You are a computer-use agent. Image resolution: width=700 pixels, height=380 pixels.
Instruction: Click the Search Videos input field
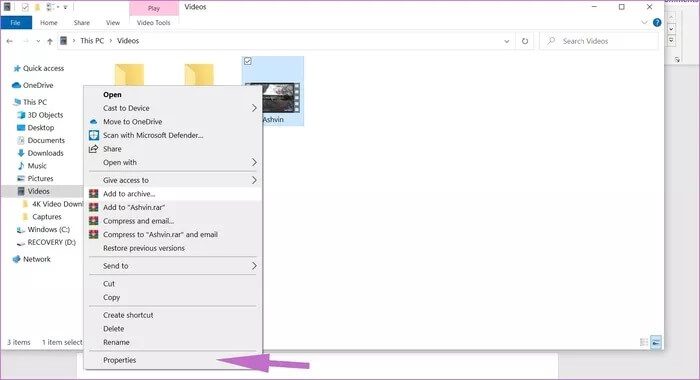pyautogui.click(x=599, y=41)
